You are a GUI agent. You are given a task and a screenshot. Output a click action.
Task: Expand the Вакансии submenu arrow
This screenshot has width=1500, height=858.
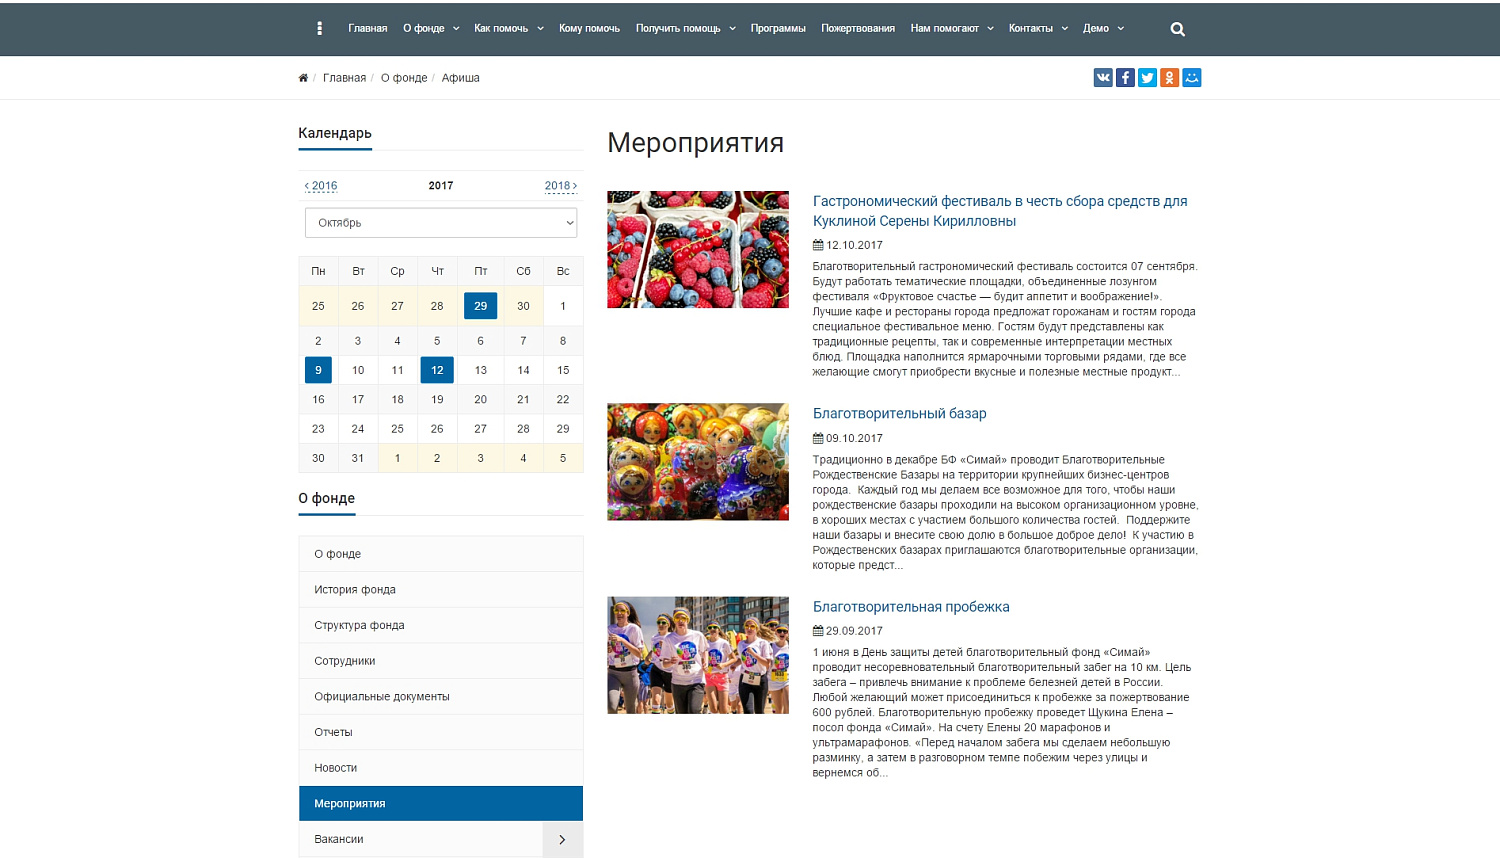562,840
